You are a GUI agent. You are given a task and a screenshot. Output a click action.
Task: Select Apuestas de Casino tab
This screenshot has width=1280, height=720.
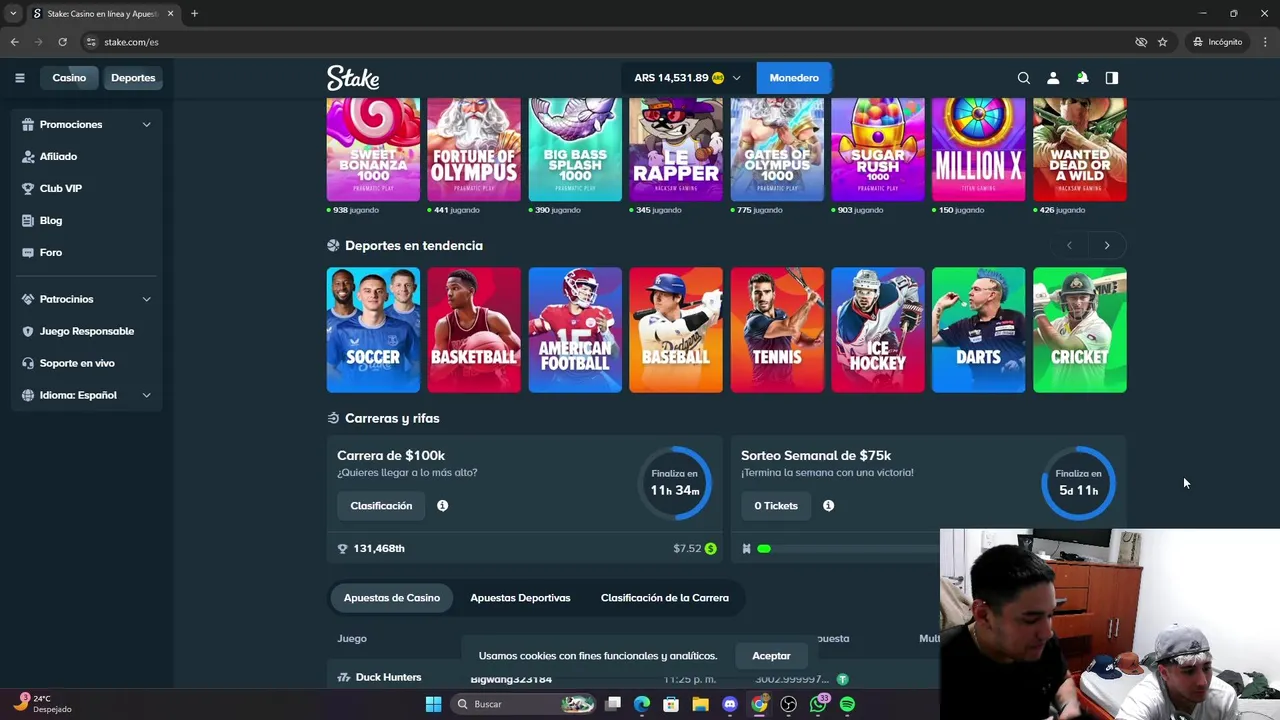[392, 598]
